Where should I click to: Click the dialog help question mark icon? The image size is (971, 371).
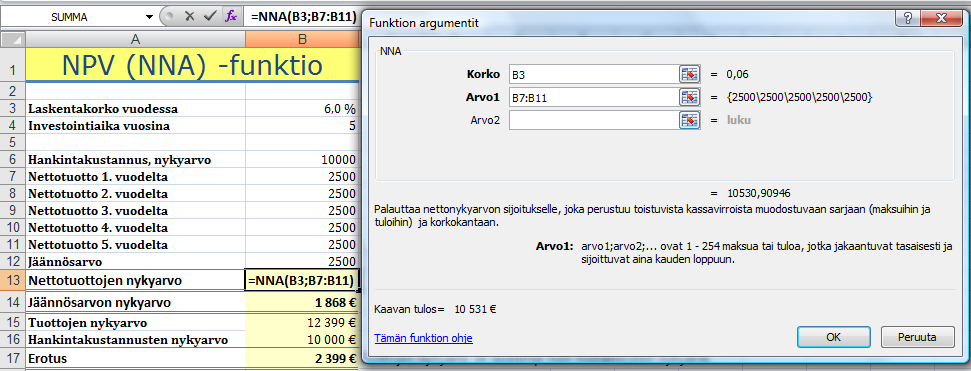click(x=908, y=19)
